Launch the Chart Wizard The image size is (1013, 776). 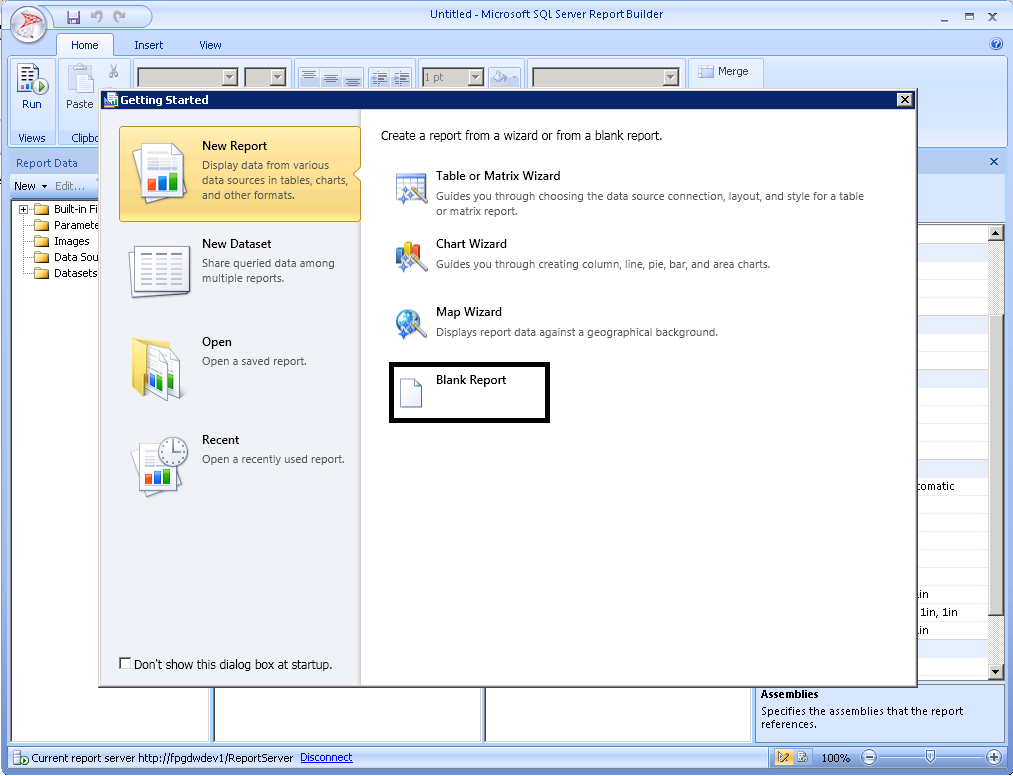[x=470, y=244]
